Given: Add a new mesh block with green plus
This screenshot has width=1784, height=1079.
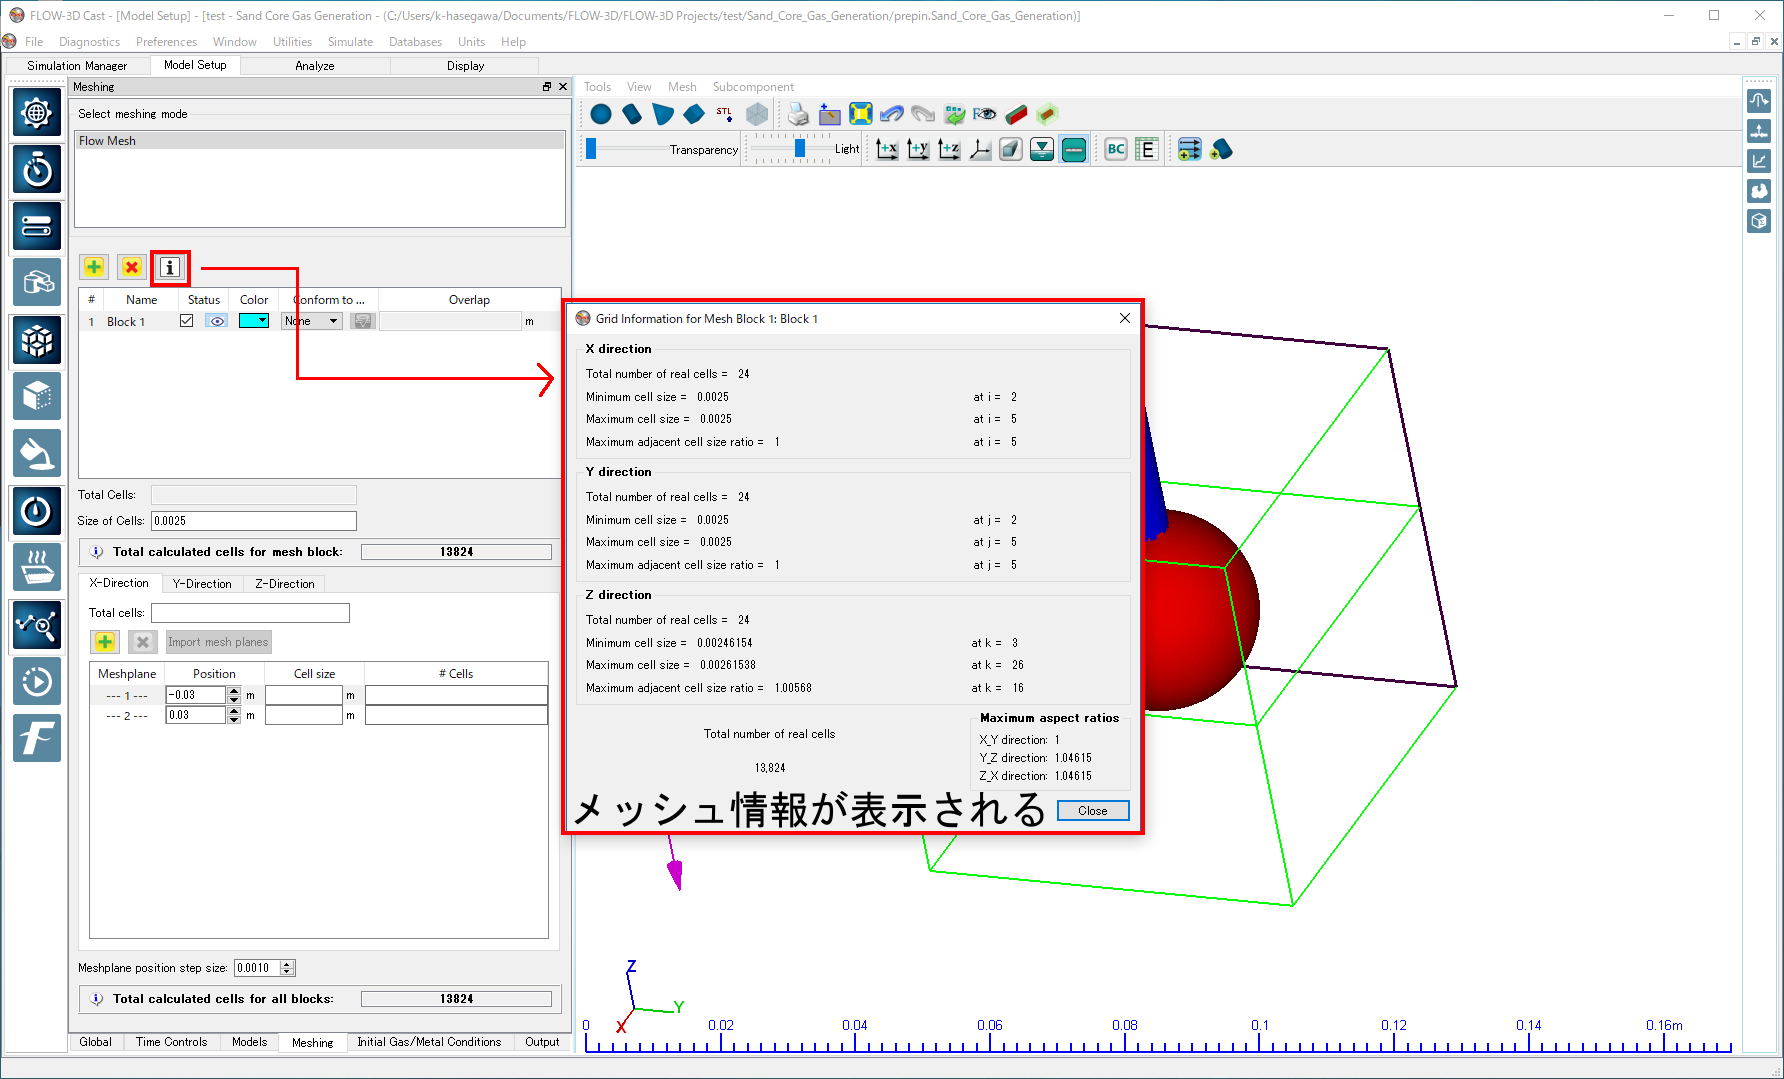Looking at the screenshot, I should (x=94, y=267).
